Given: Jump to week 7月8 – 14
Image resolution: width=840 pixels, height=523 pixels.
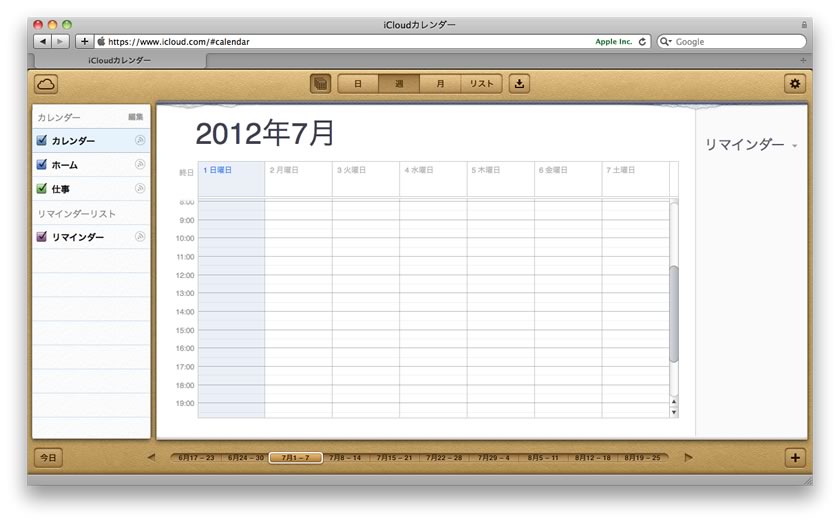Looking at the screenshot, I should point(345,458).
